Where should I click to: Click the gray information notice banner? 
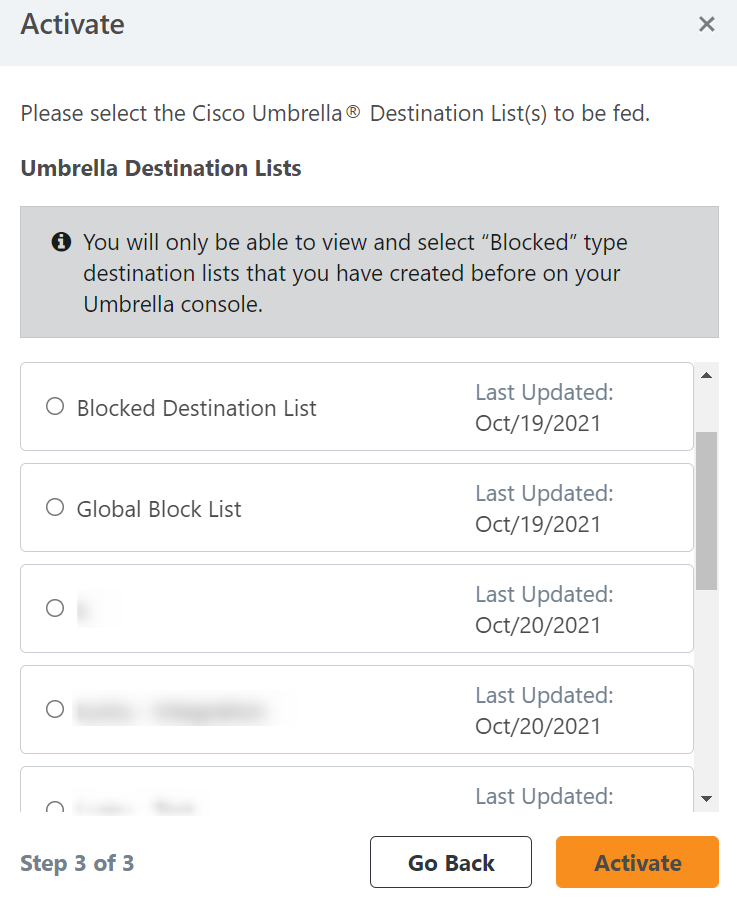pyautogui.click(x=368, y=272)
